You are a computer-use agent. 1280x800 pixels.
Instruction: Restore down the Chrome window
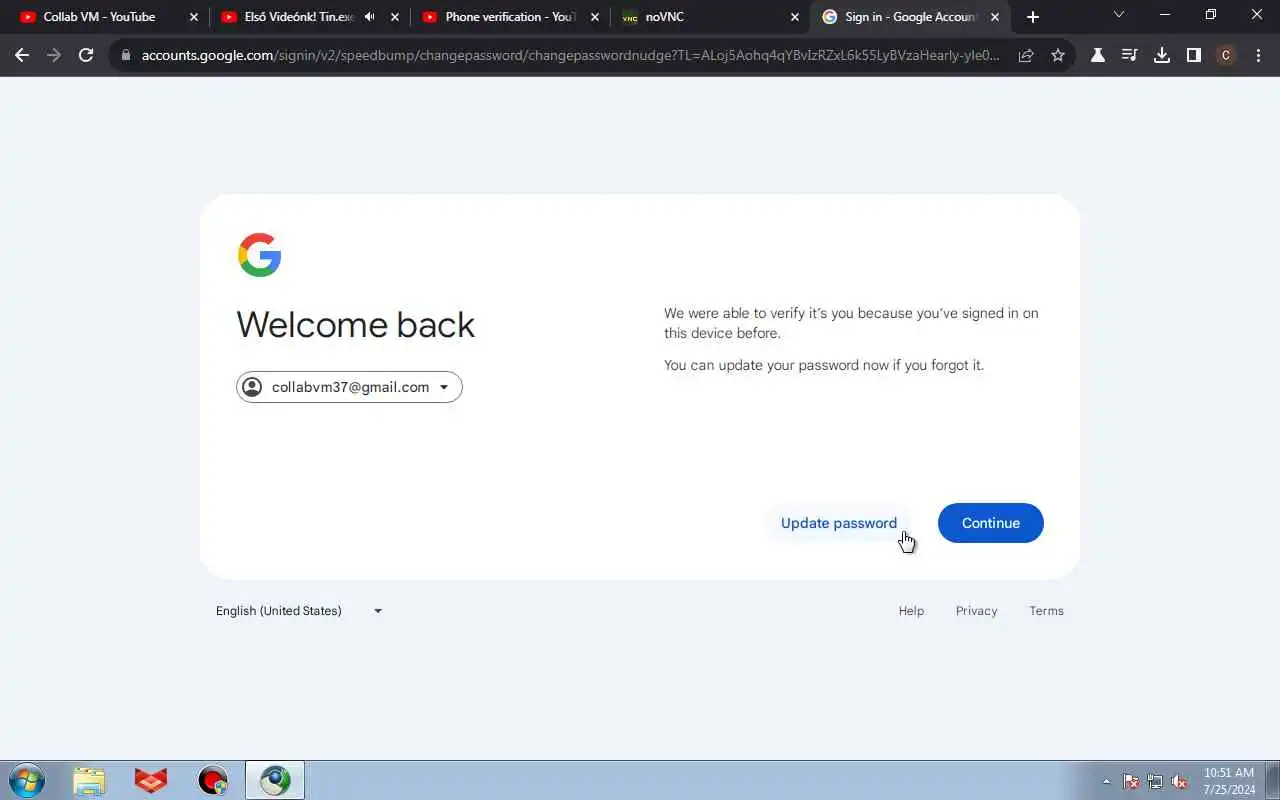tap(1211, 15)
